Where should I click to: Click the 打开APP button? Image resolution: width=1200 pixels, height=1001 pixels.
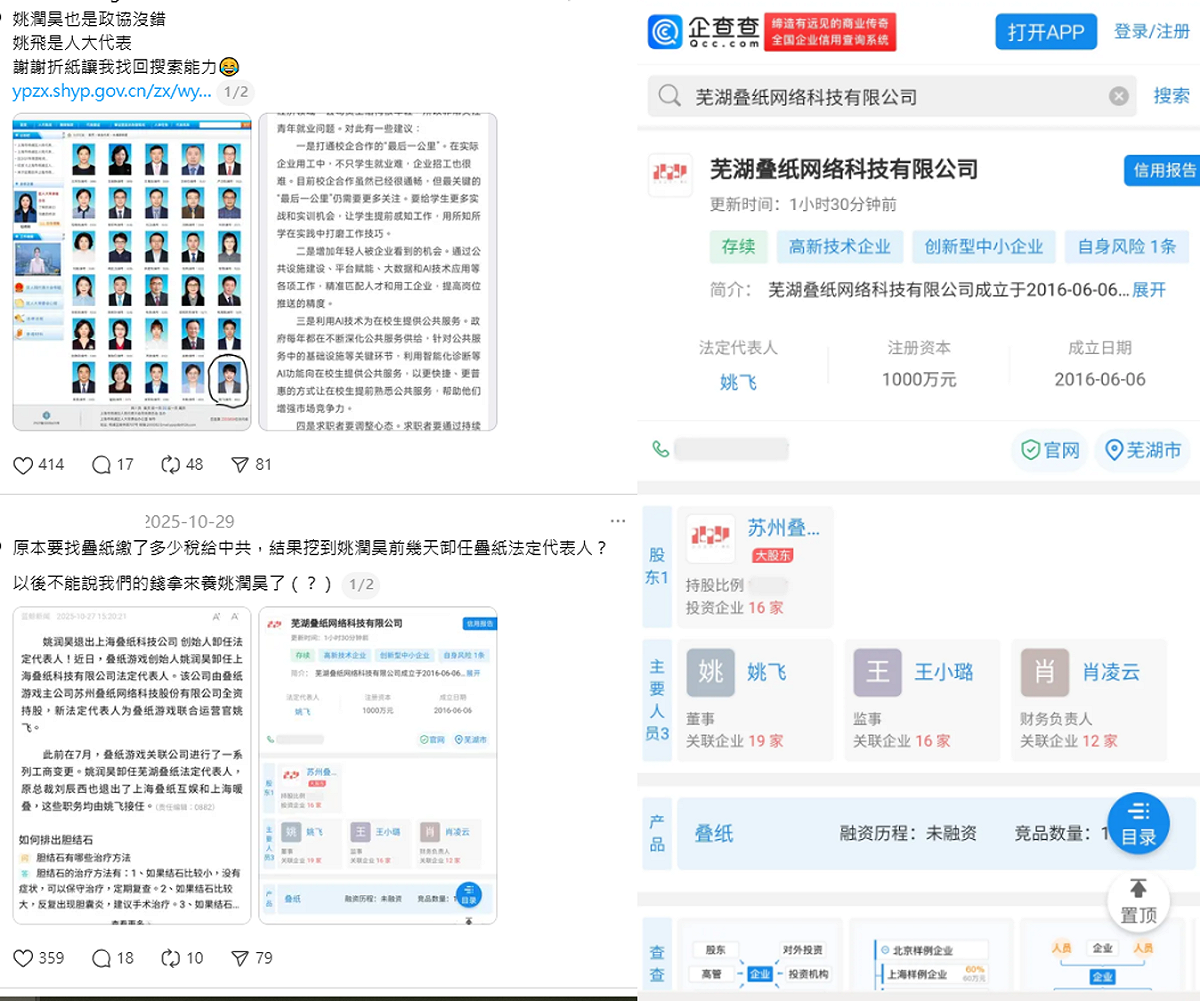coord(1046,31)
